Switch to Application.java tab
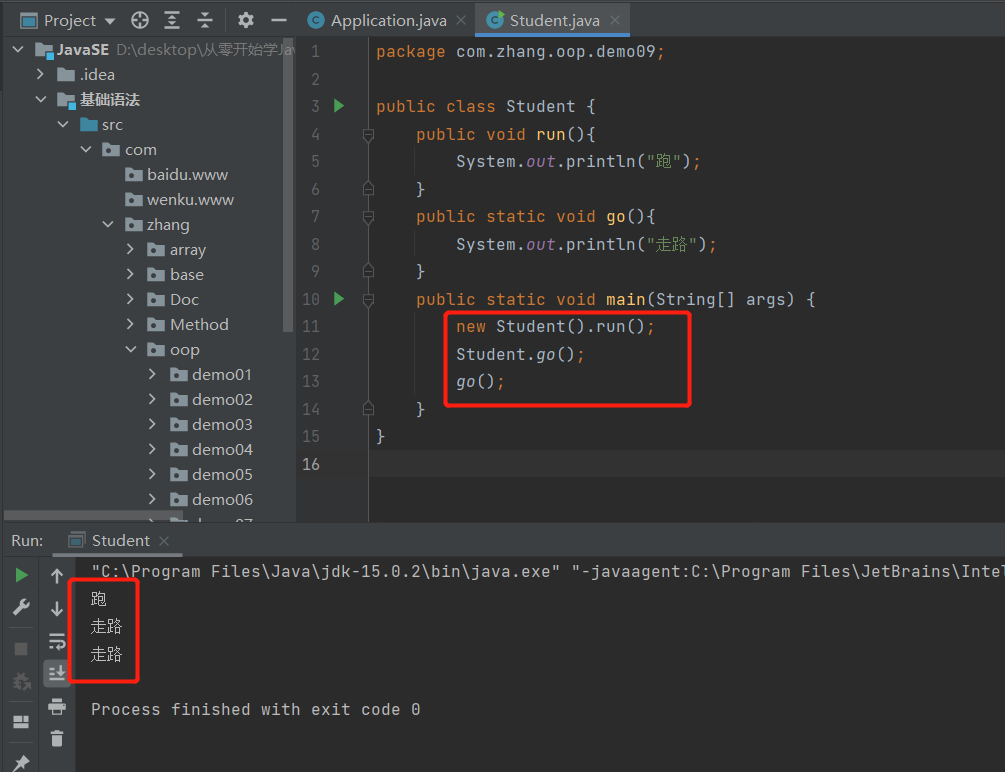The width and height of the screenshot is (1005, 772). click(388, 21)
